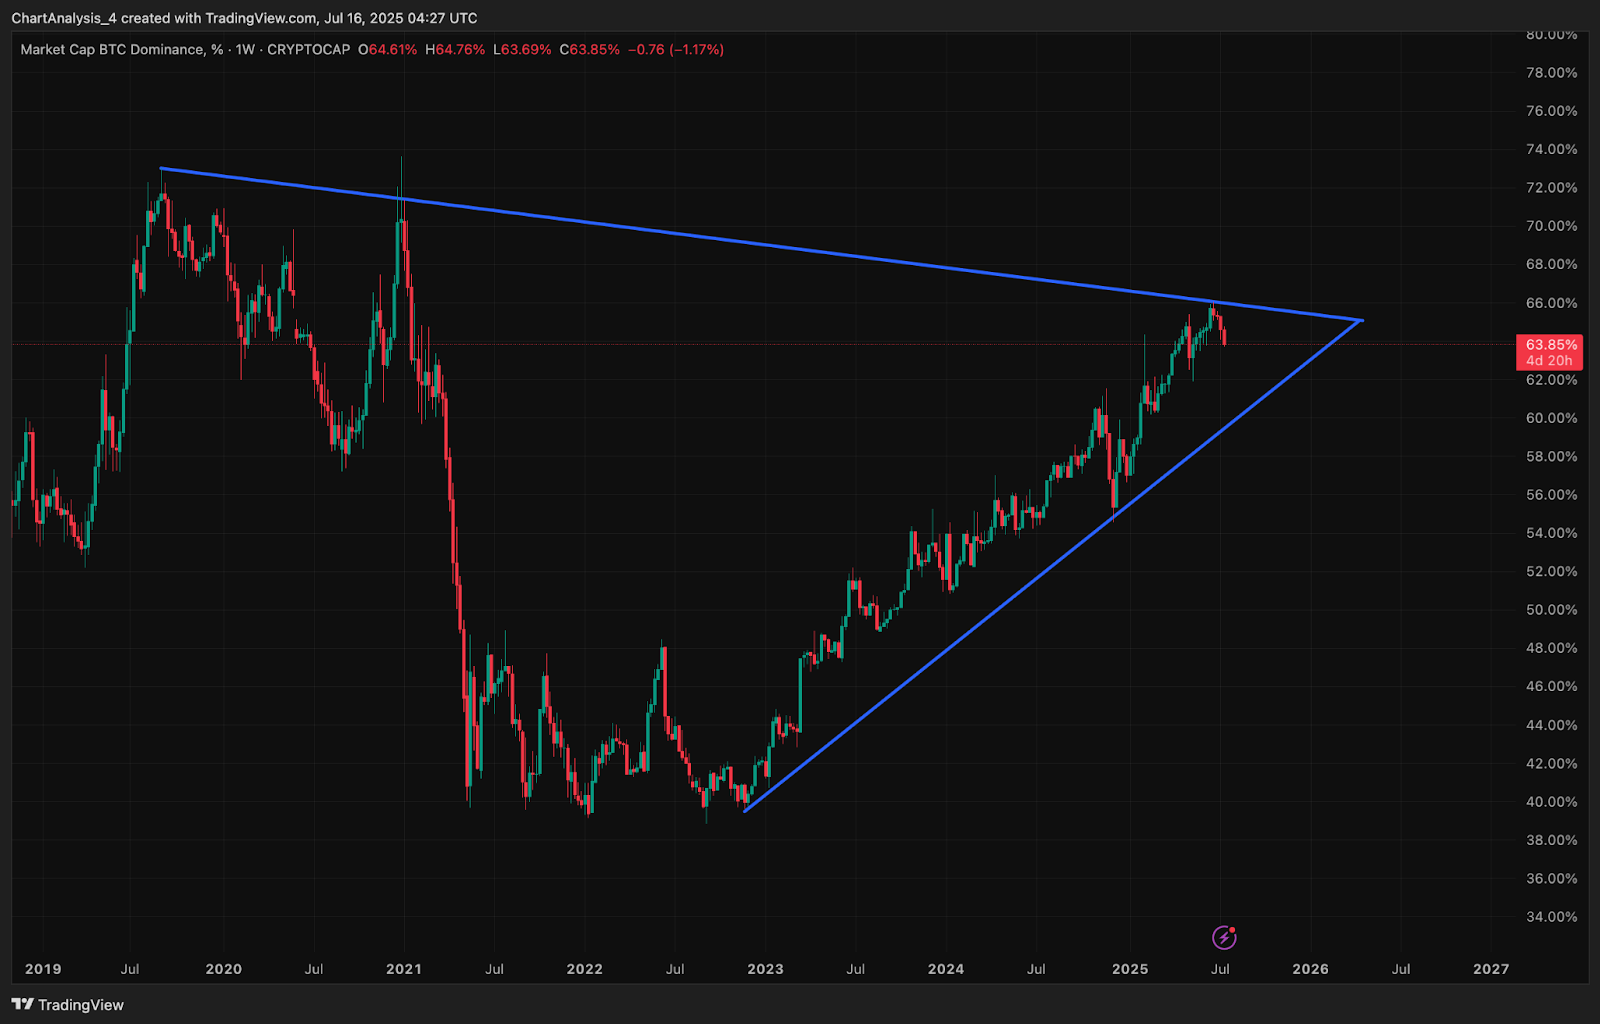Click the 2025 label on time axis

(x=1130, y=968)
